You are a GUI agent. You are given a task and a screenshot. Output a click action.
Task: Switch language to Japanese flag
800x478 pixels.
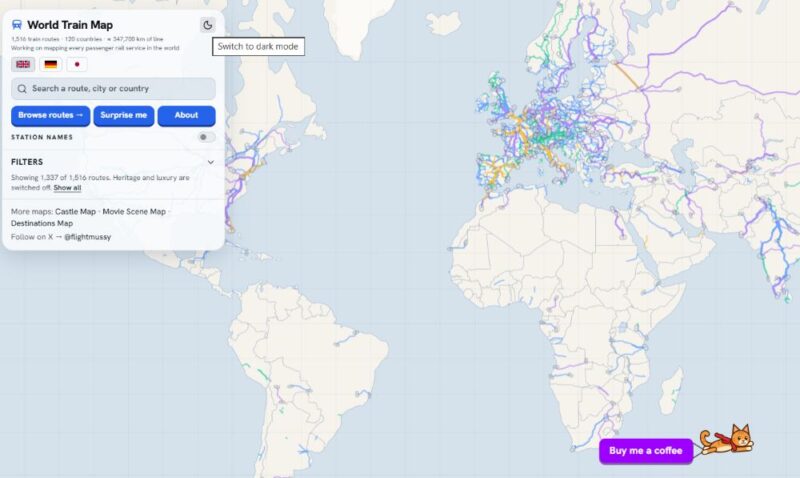pos(77,64)
